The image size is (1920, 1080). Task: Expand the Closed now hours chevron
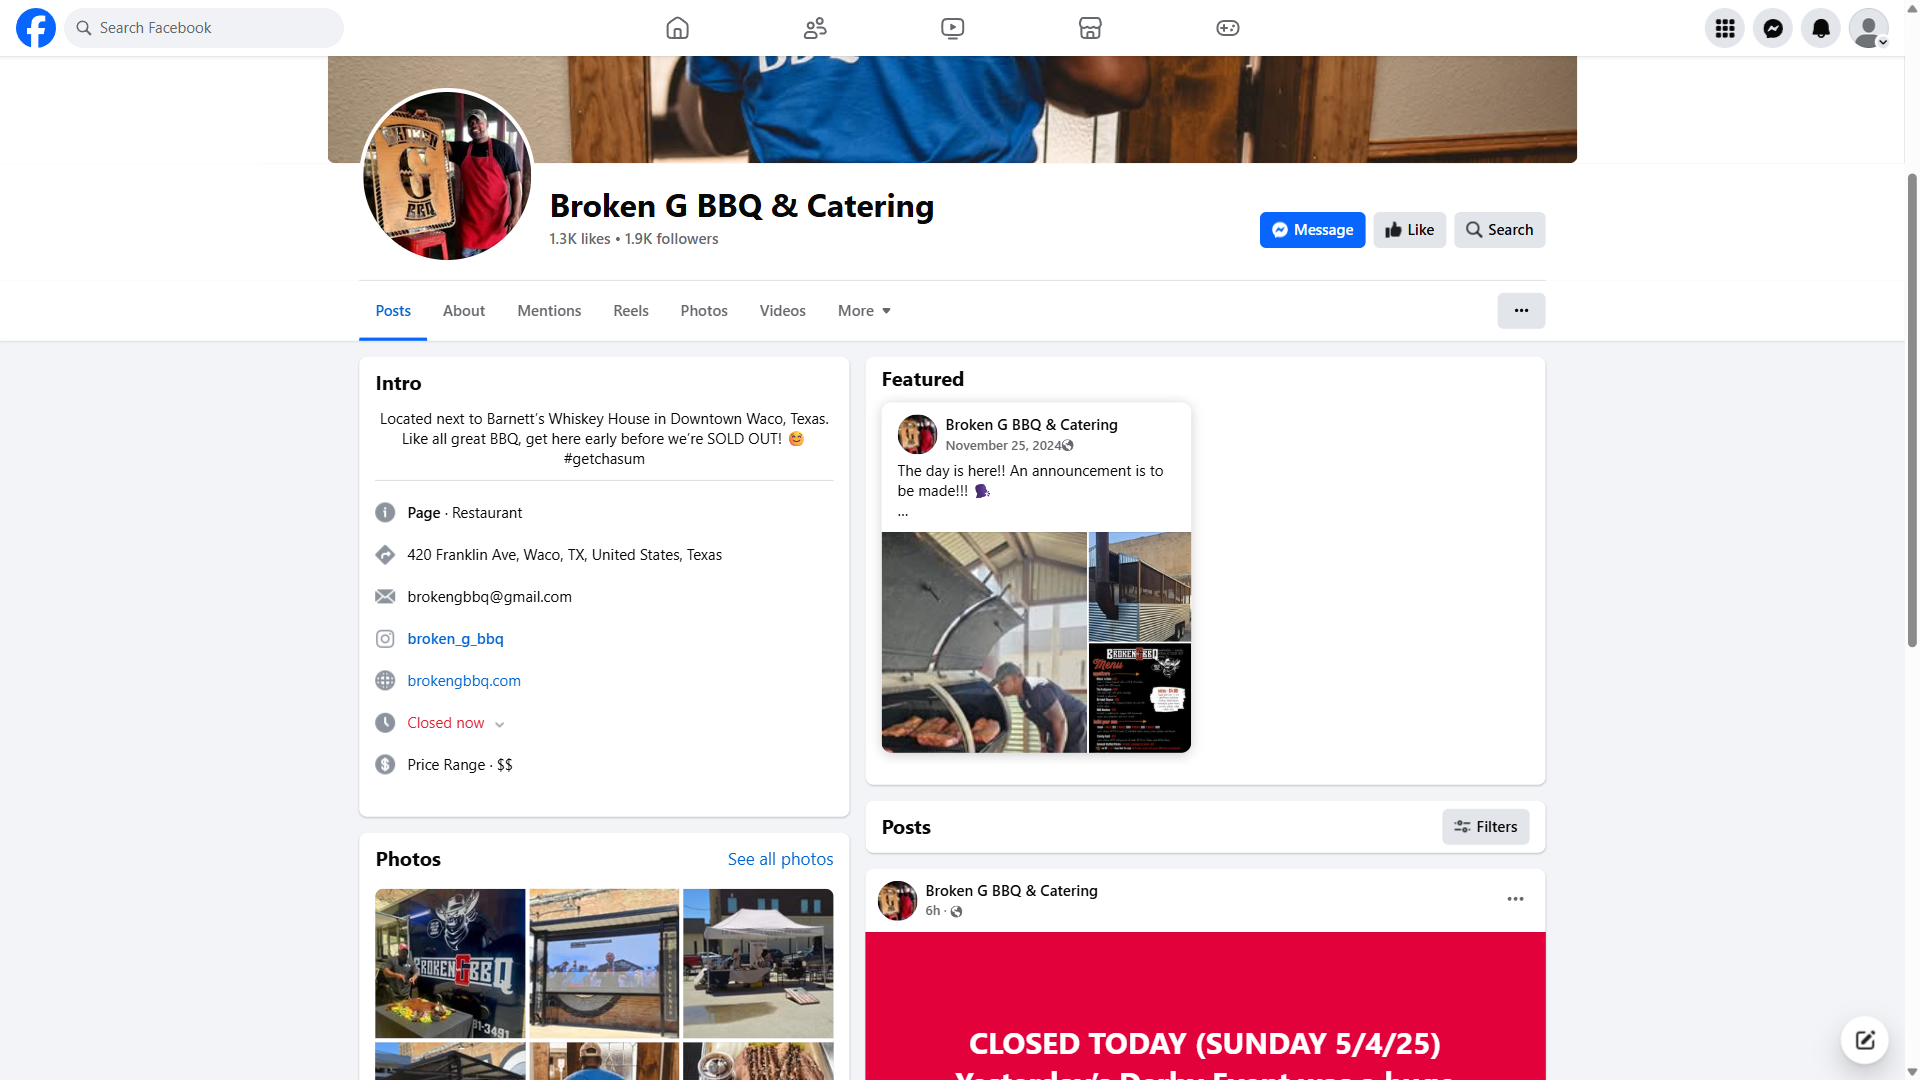[x=499, y=724]
